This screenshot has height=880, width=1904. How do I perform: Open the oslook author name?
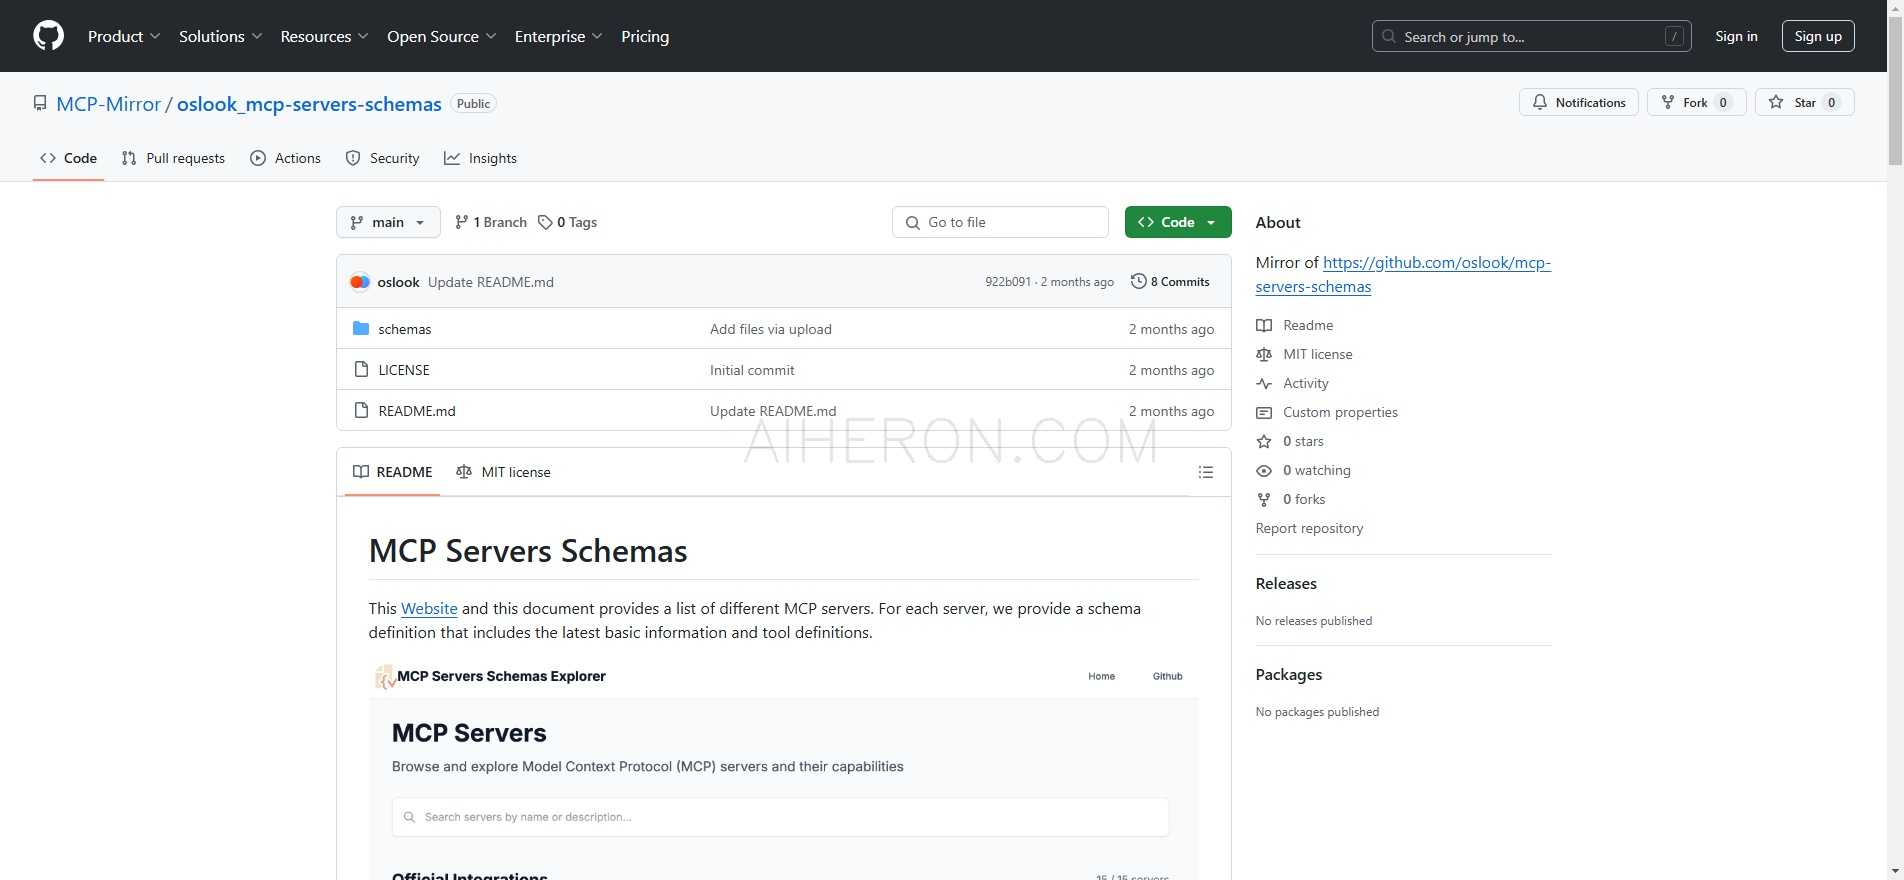tap(398, 282)
